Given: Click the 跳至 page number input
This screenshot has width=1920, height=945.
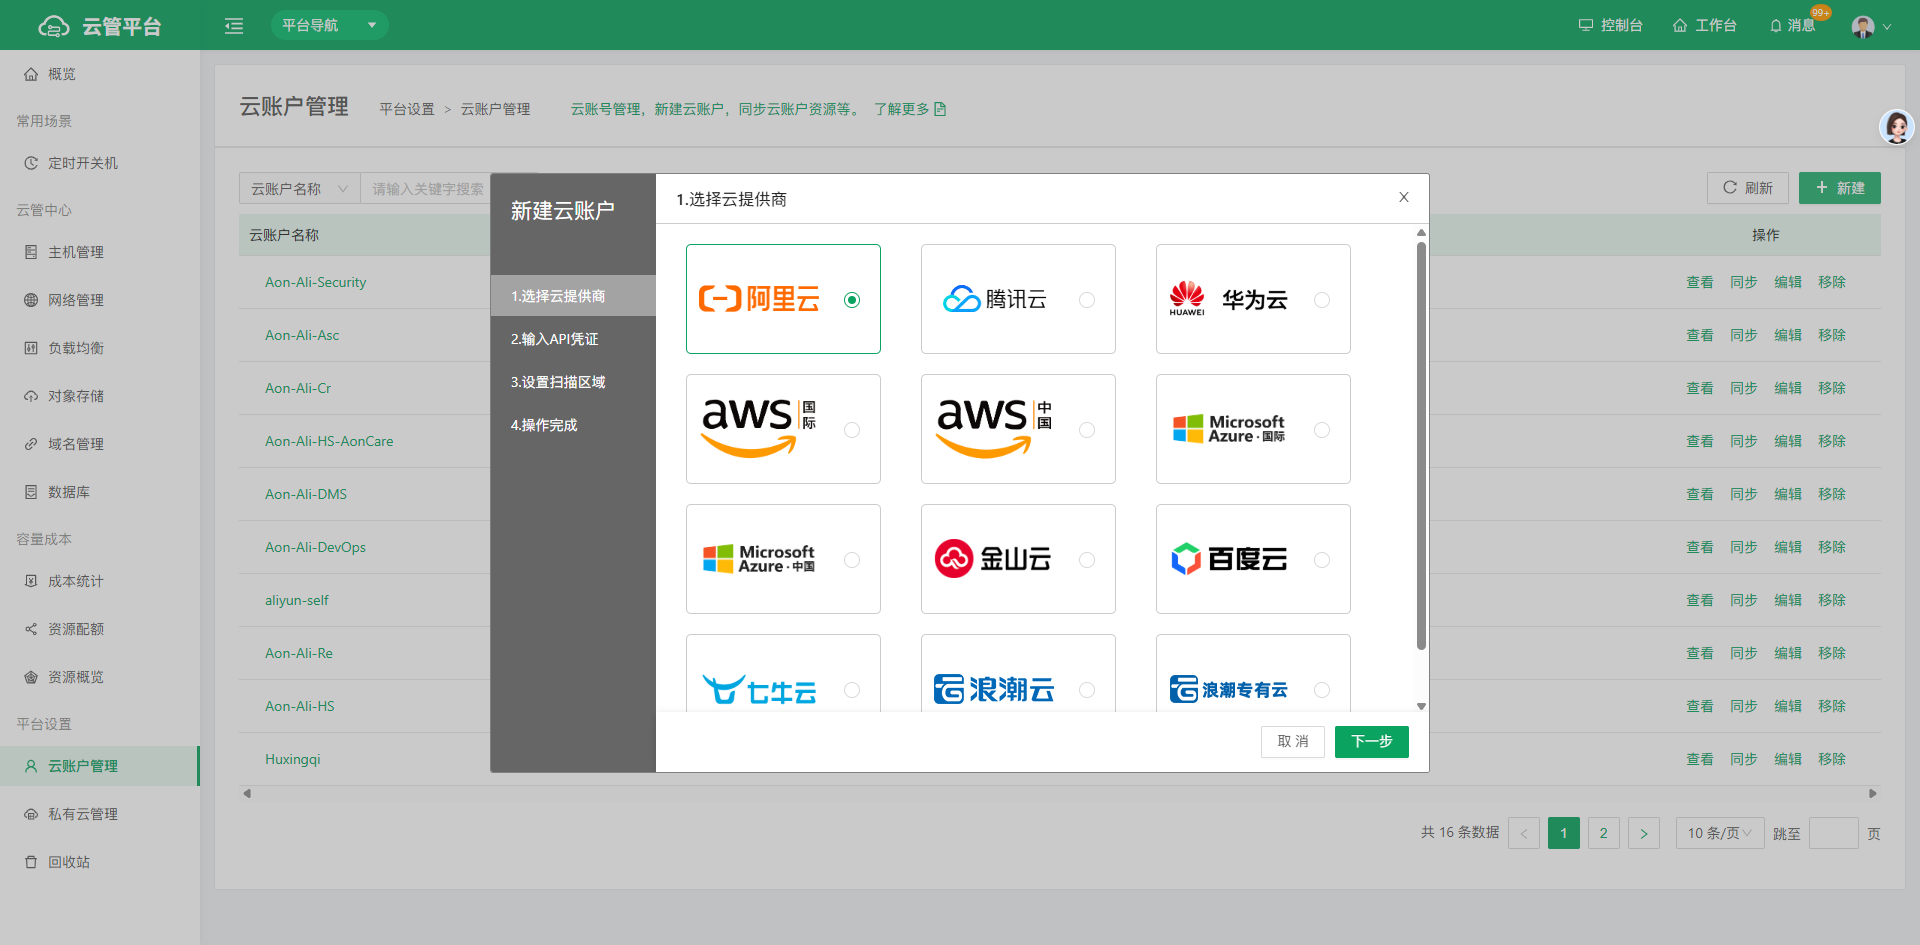Looking at the screenshot, I should 1833,833.
